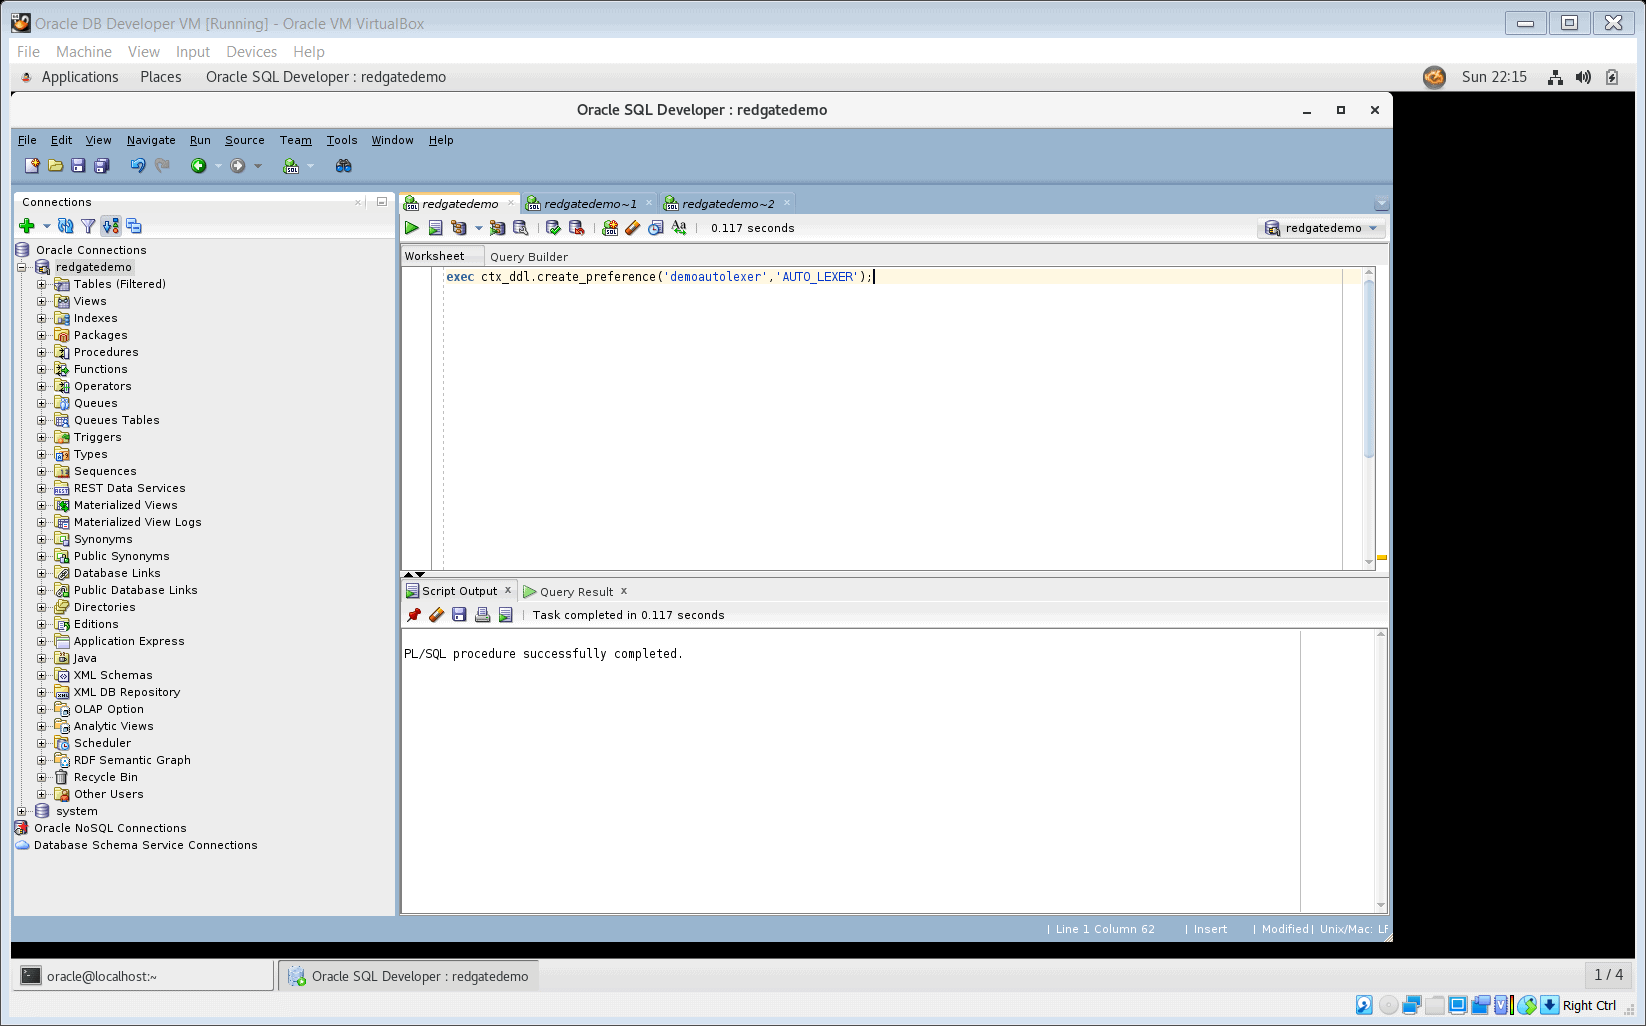Click the Open folder toolbar icon
Image resolution: width=1646 pixels, height=1026 pixels.
tap(55, 166)
